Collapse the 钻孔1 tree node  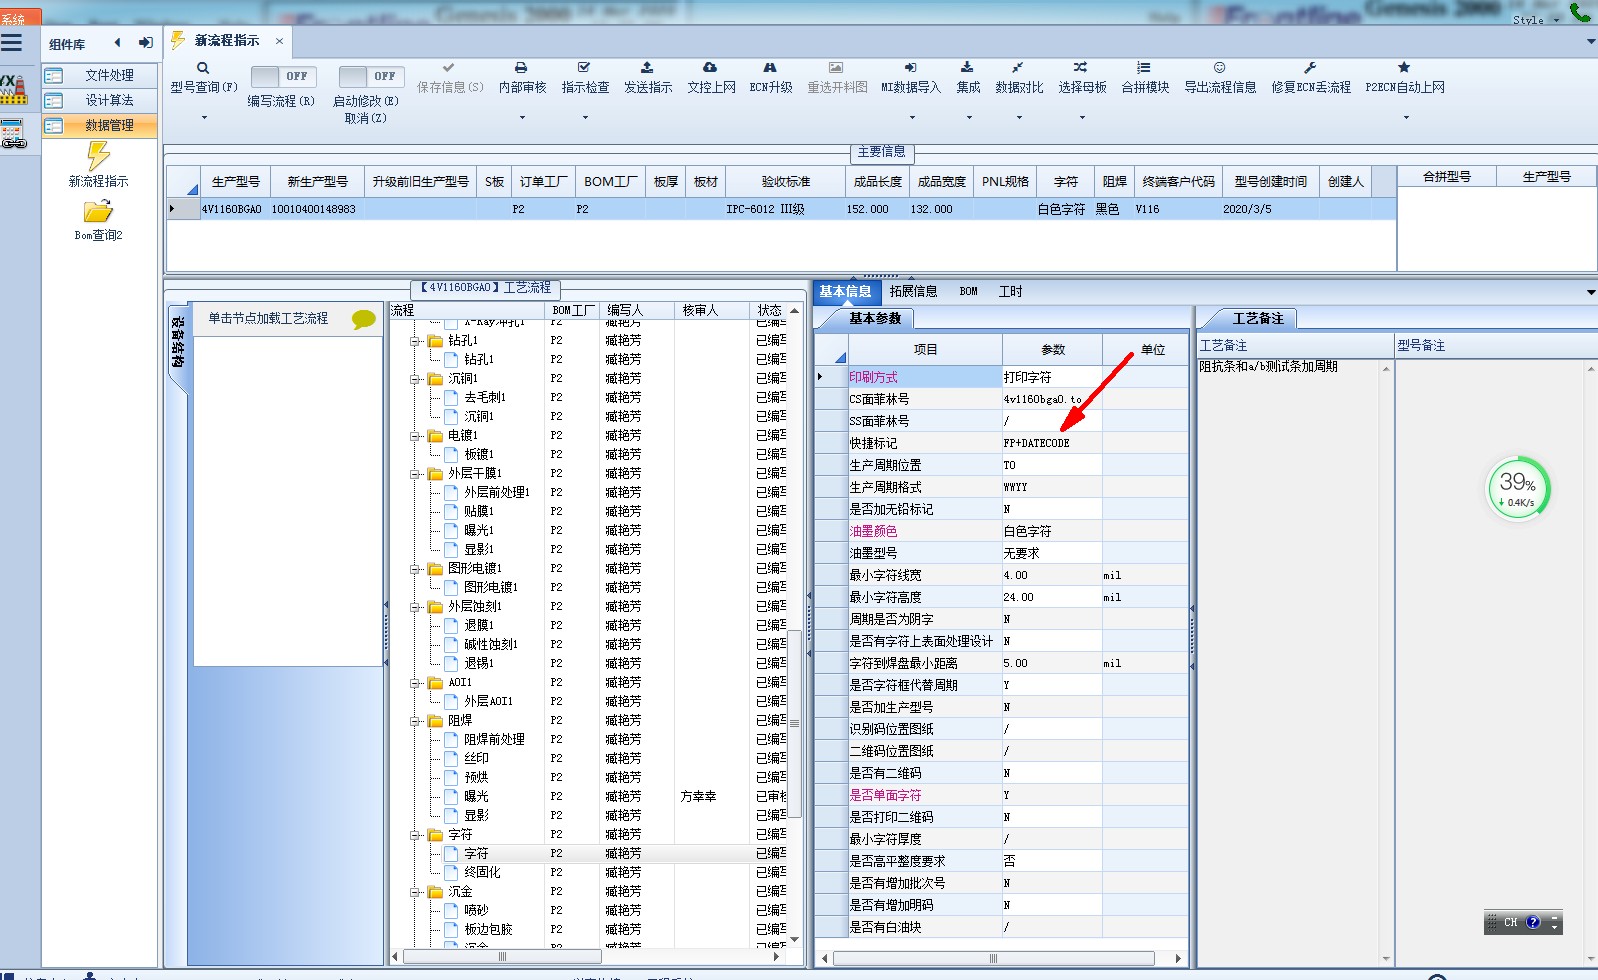tap(415, 341)
